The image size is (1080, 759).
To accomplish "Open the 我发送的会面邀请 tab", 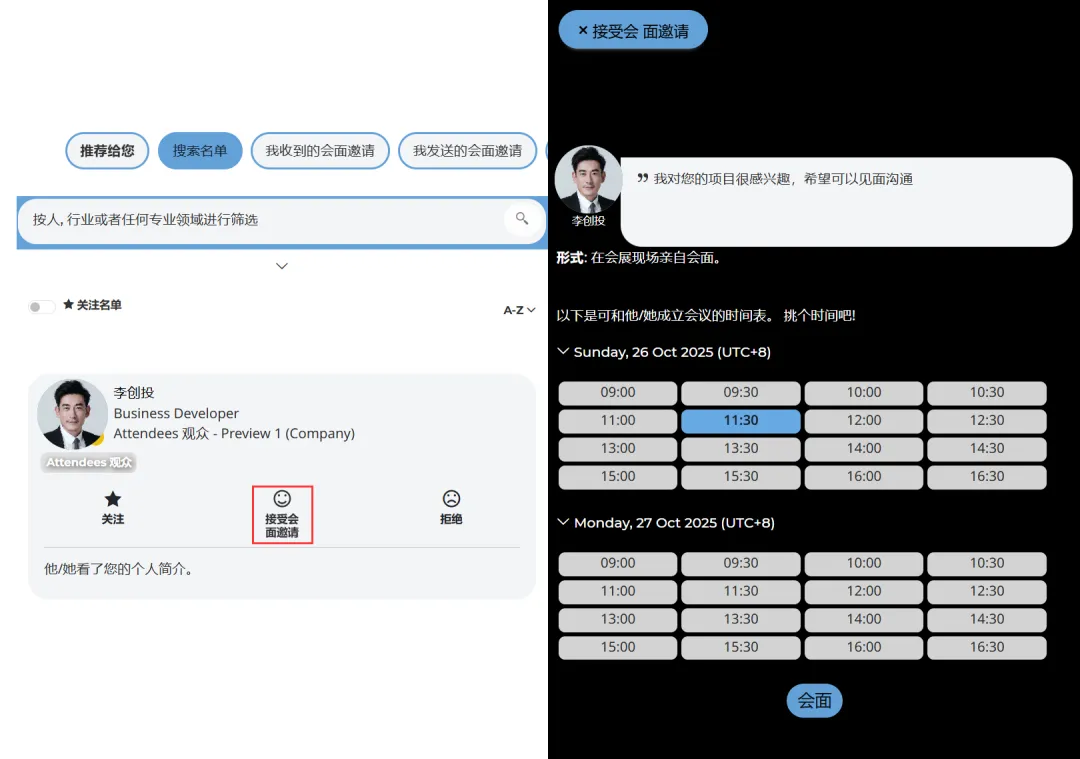I will pyautogui.click(x=467, y=151).
